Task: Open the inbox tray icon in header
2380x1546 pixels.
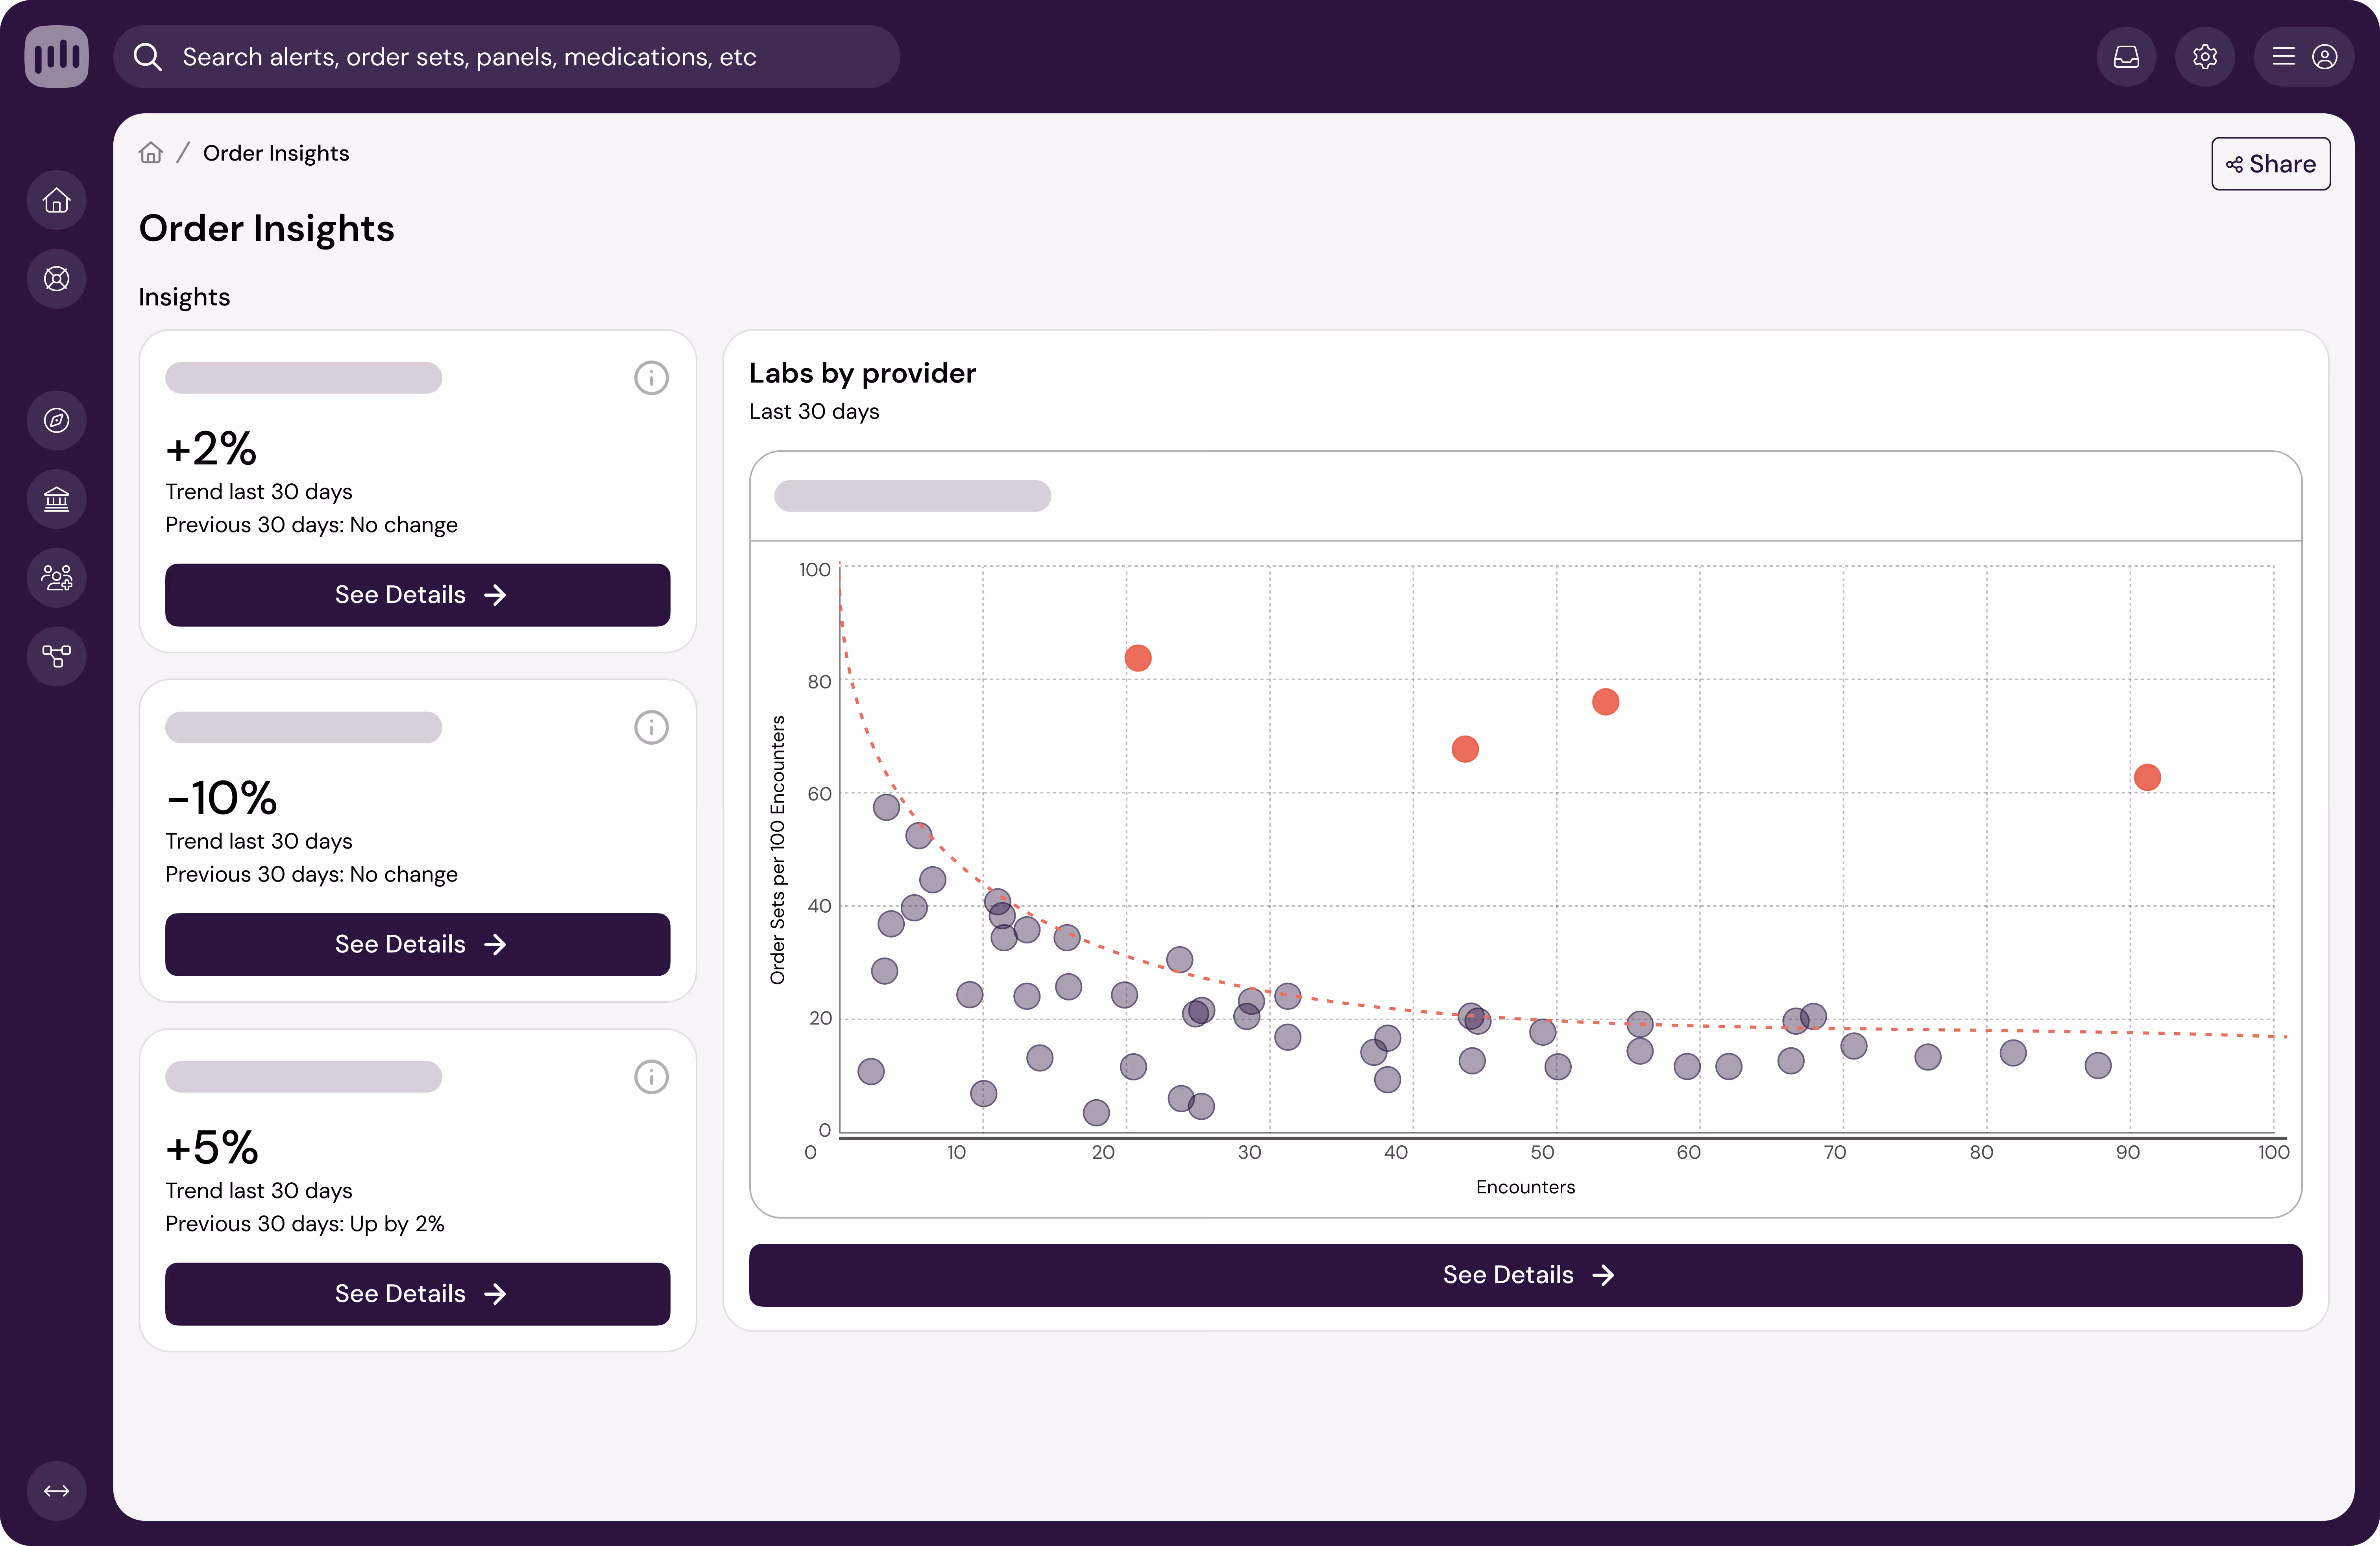Action: (2126, 57)
